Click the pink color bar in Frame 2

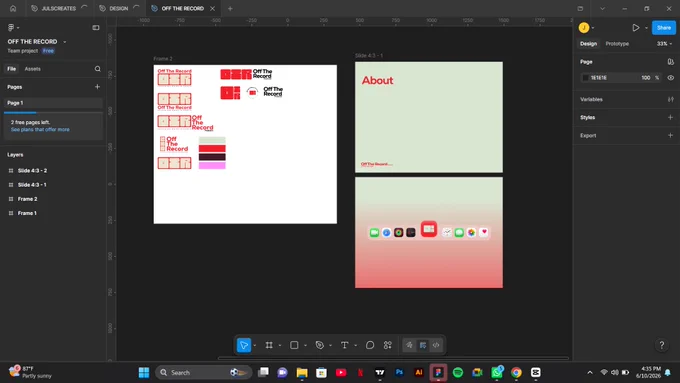212,165
